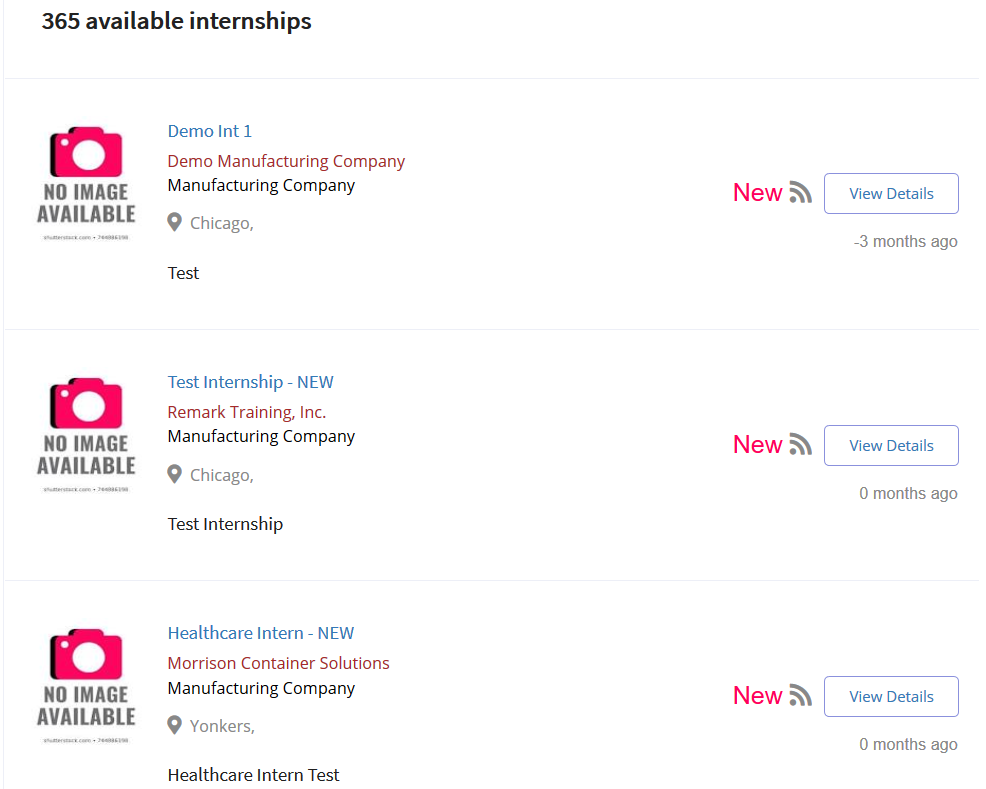The image size is (986, 789).
Task: Click New badge on Healthcare Intern listing
Action: click(758, 695)
